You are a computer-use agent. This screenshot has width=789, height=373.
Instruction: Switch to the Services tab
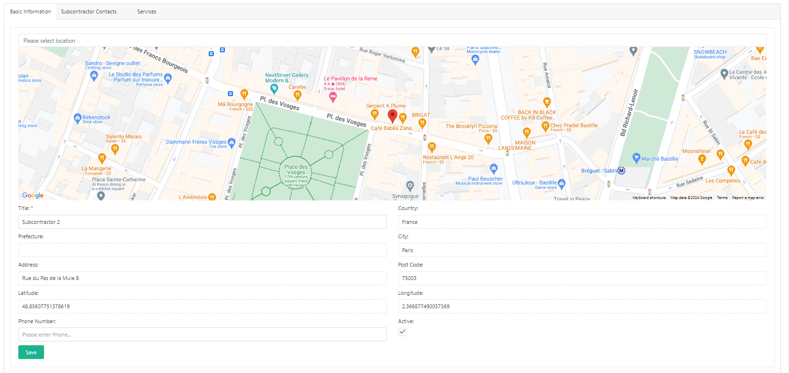click(146, 12)
